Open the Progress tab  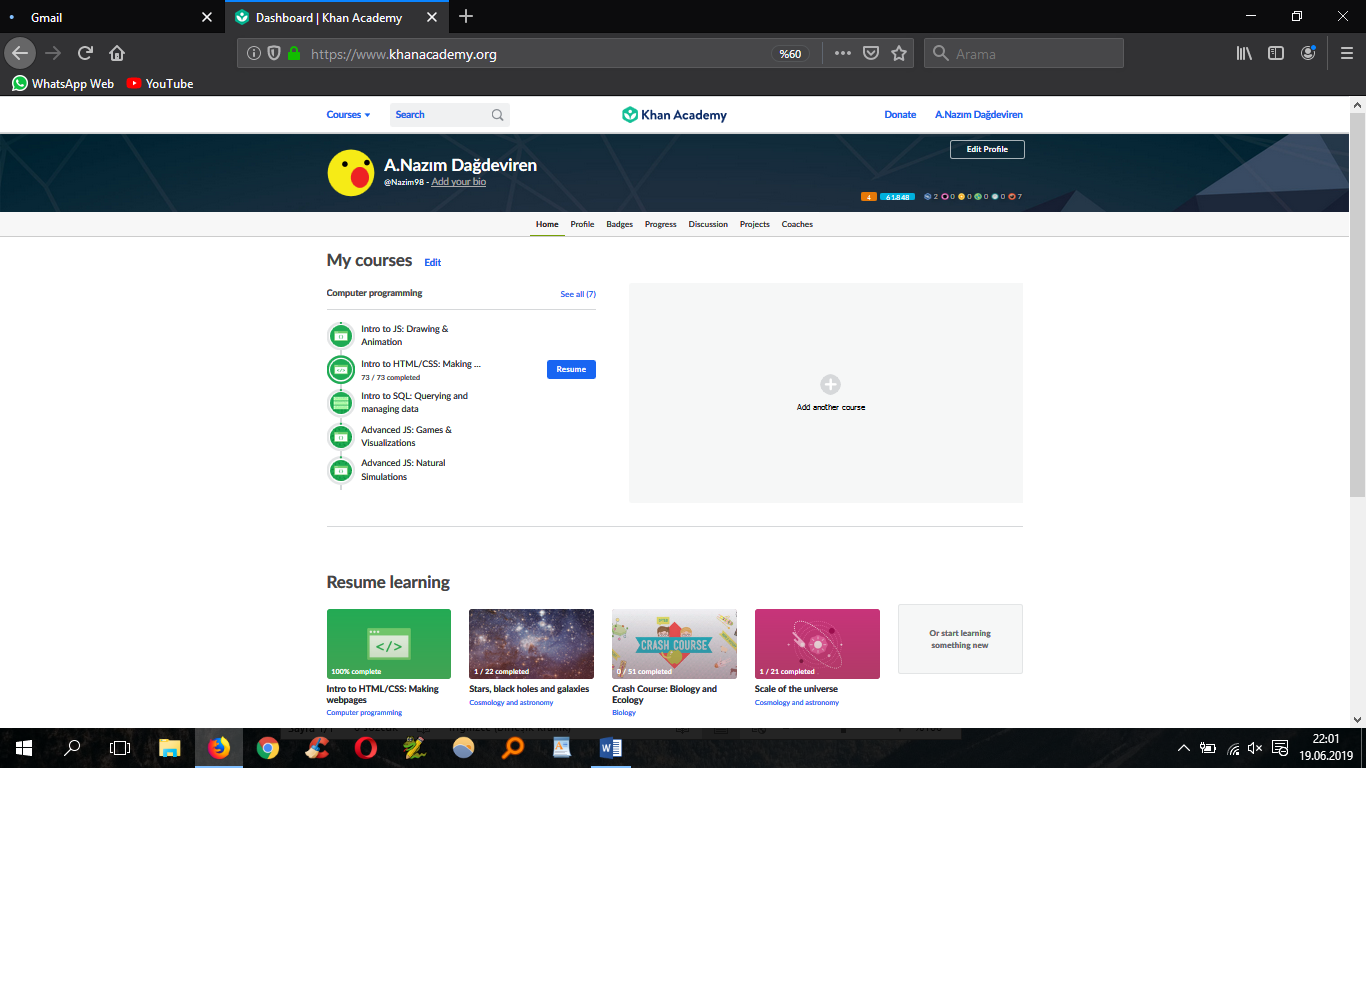click(x=660, y=224)
